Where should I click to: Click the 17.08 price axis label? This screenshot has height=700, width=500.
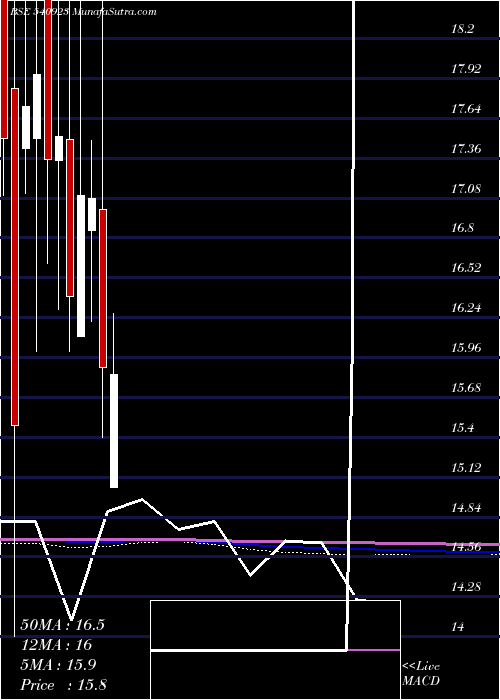[x=466, y=188]
